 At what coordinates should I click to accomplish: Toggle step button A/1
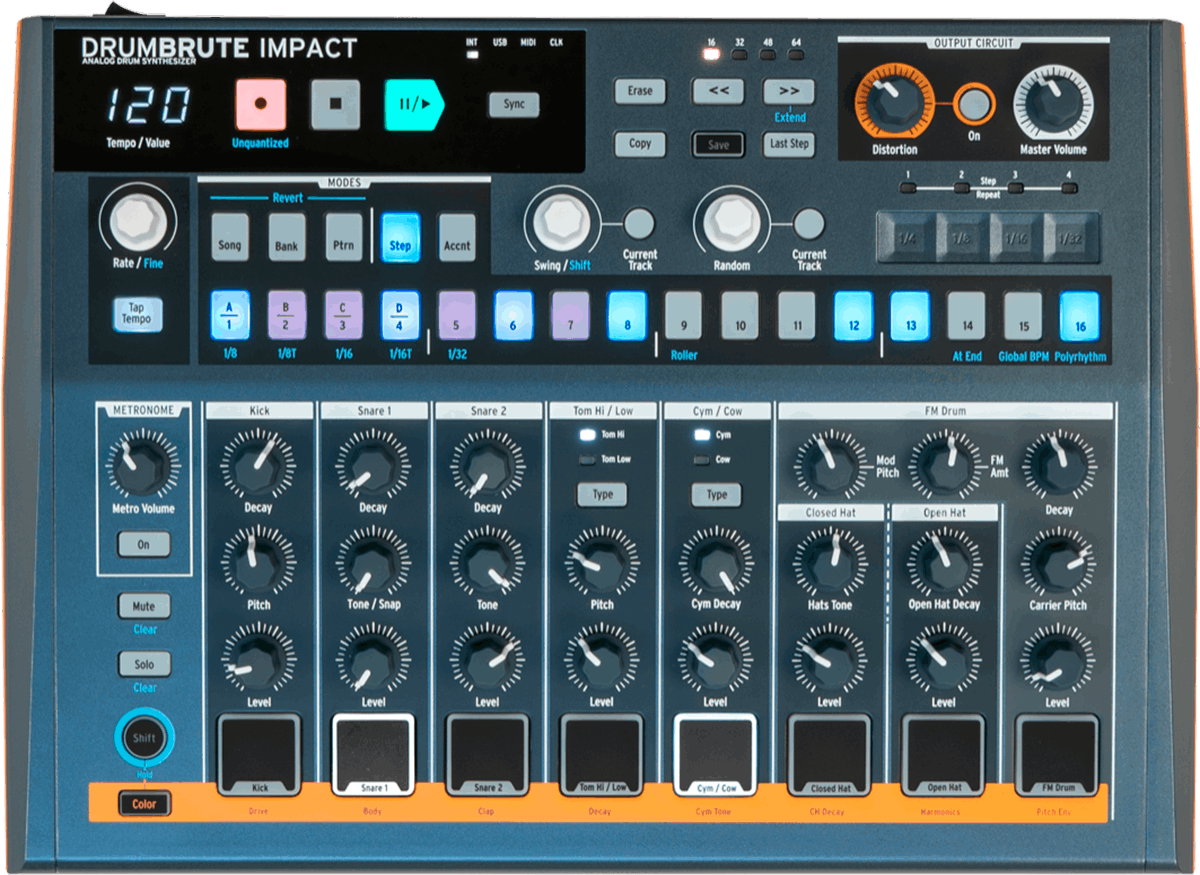point(230,316)
